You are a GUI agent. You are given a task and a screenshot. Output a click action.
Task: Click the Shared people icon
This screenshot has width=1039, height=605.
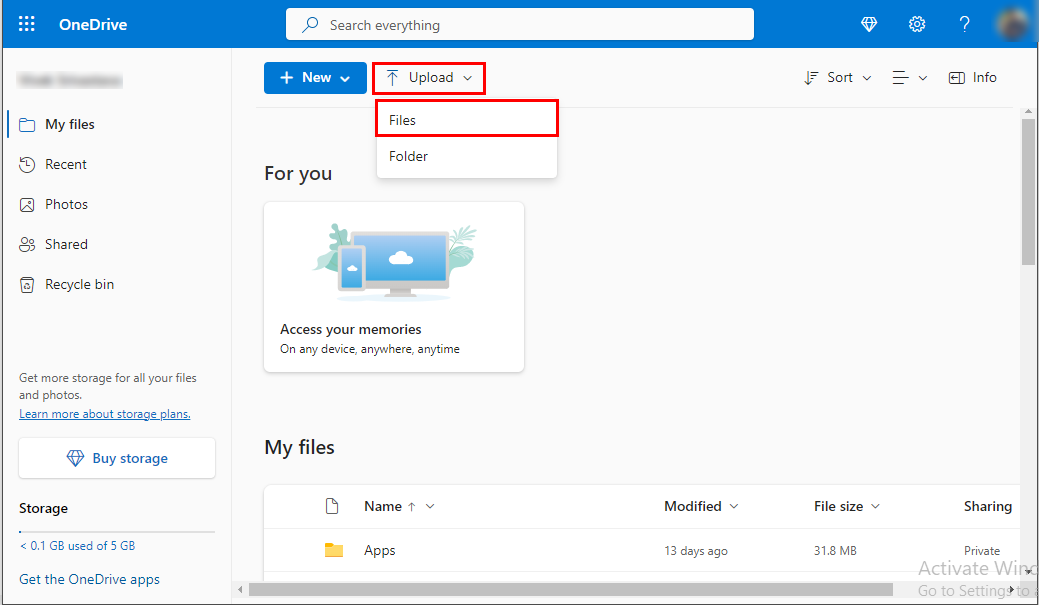coord(27,245)
